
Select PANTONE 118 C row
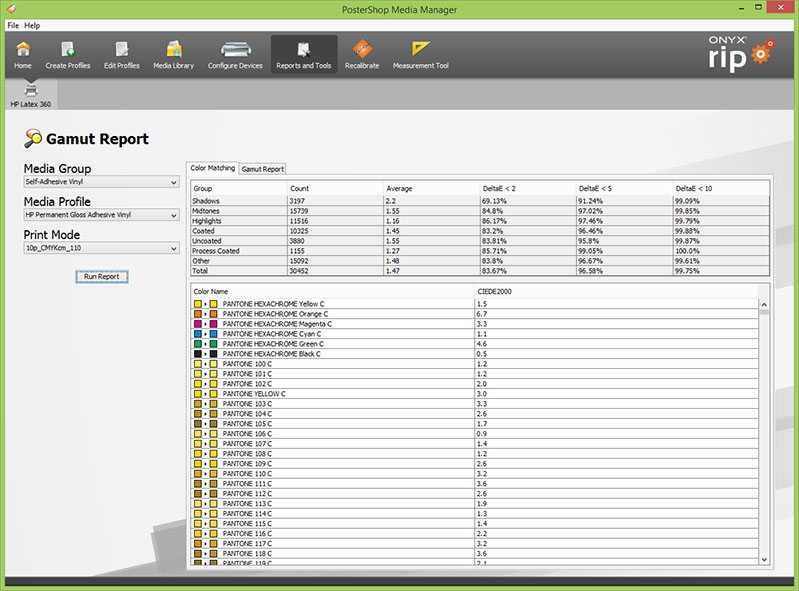pyautogui.click(x=475, y=554)
